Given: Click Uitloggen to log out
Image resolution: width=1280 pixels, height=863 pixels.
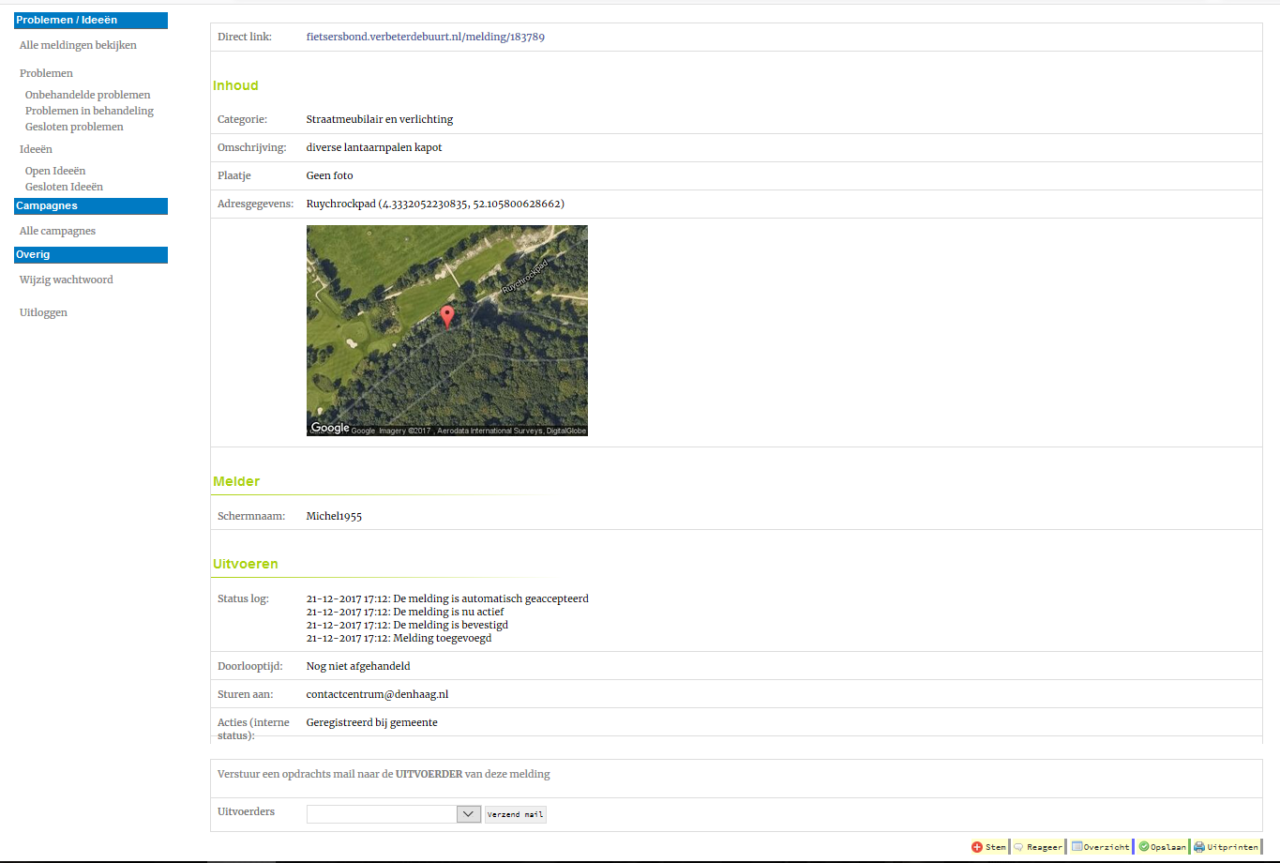Looking at the screenshot, I should 43,313.
